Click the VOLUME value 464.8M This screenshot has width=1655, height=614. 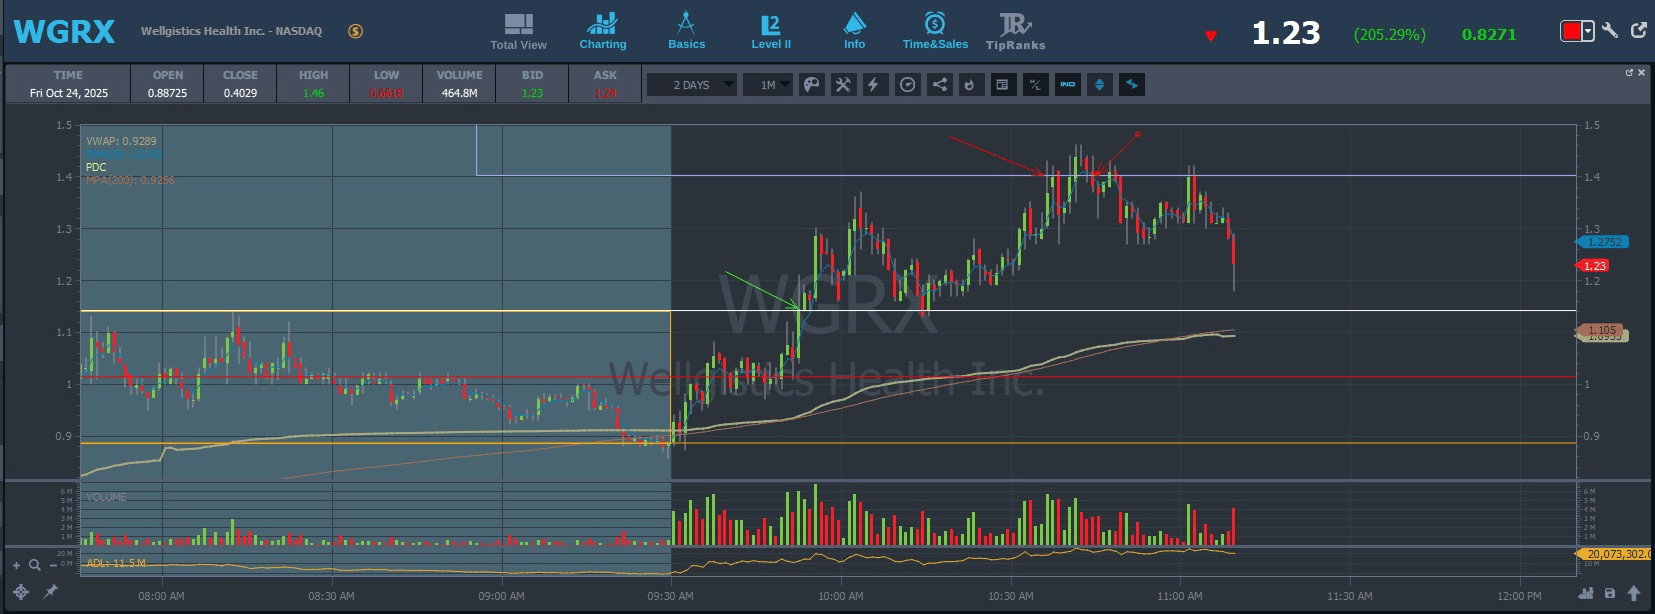pyautogui.click(x=459, y=93)
